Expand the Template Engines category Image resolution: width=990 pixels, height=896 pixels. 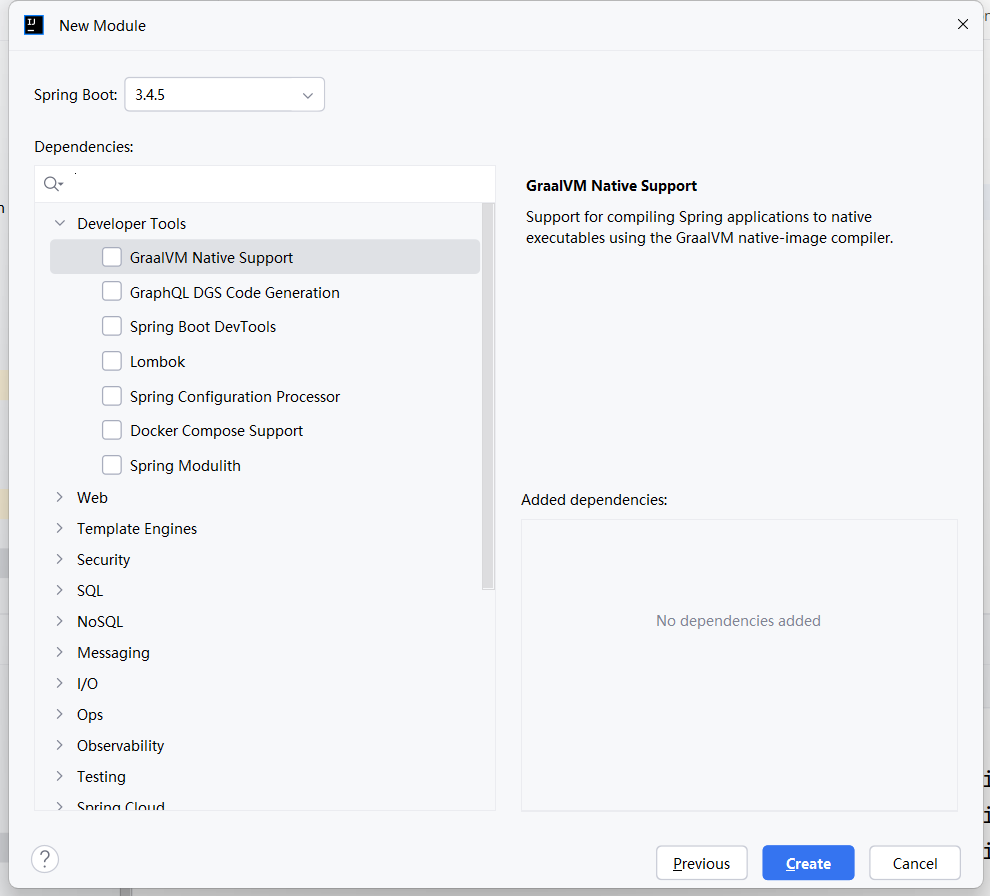(x=59, y=528)
